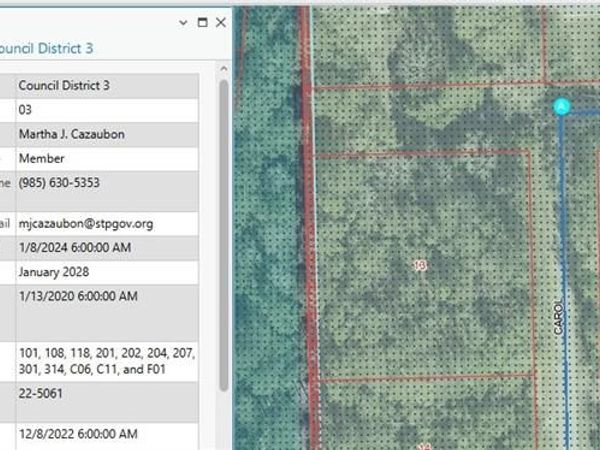Screen dimensions: 600x450
Task: Select the January 2028 term cell
Action: 55,272
